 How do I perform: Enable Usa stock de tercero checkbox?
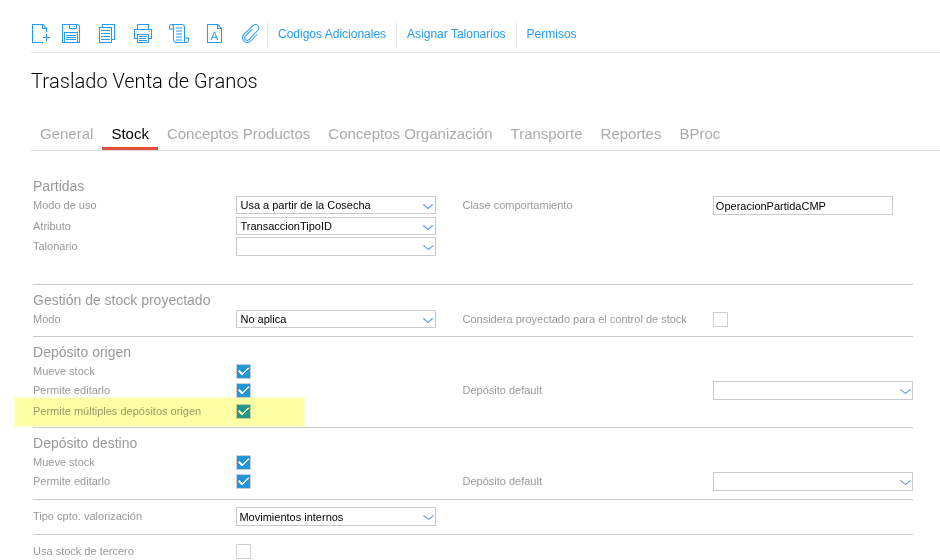pos(243,551)
